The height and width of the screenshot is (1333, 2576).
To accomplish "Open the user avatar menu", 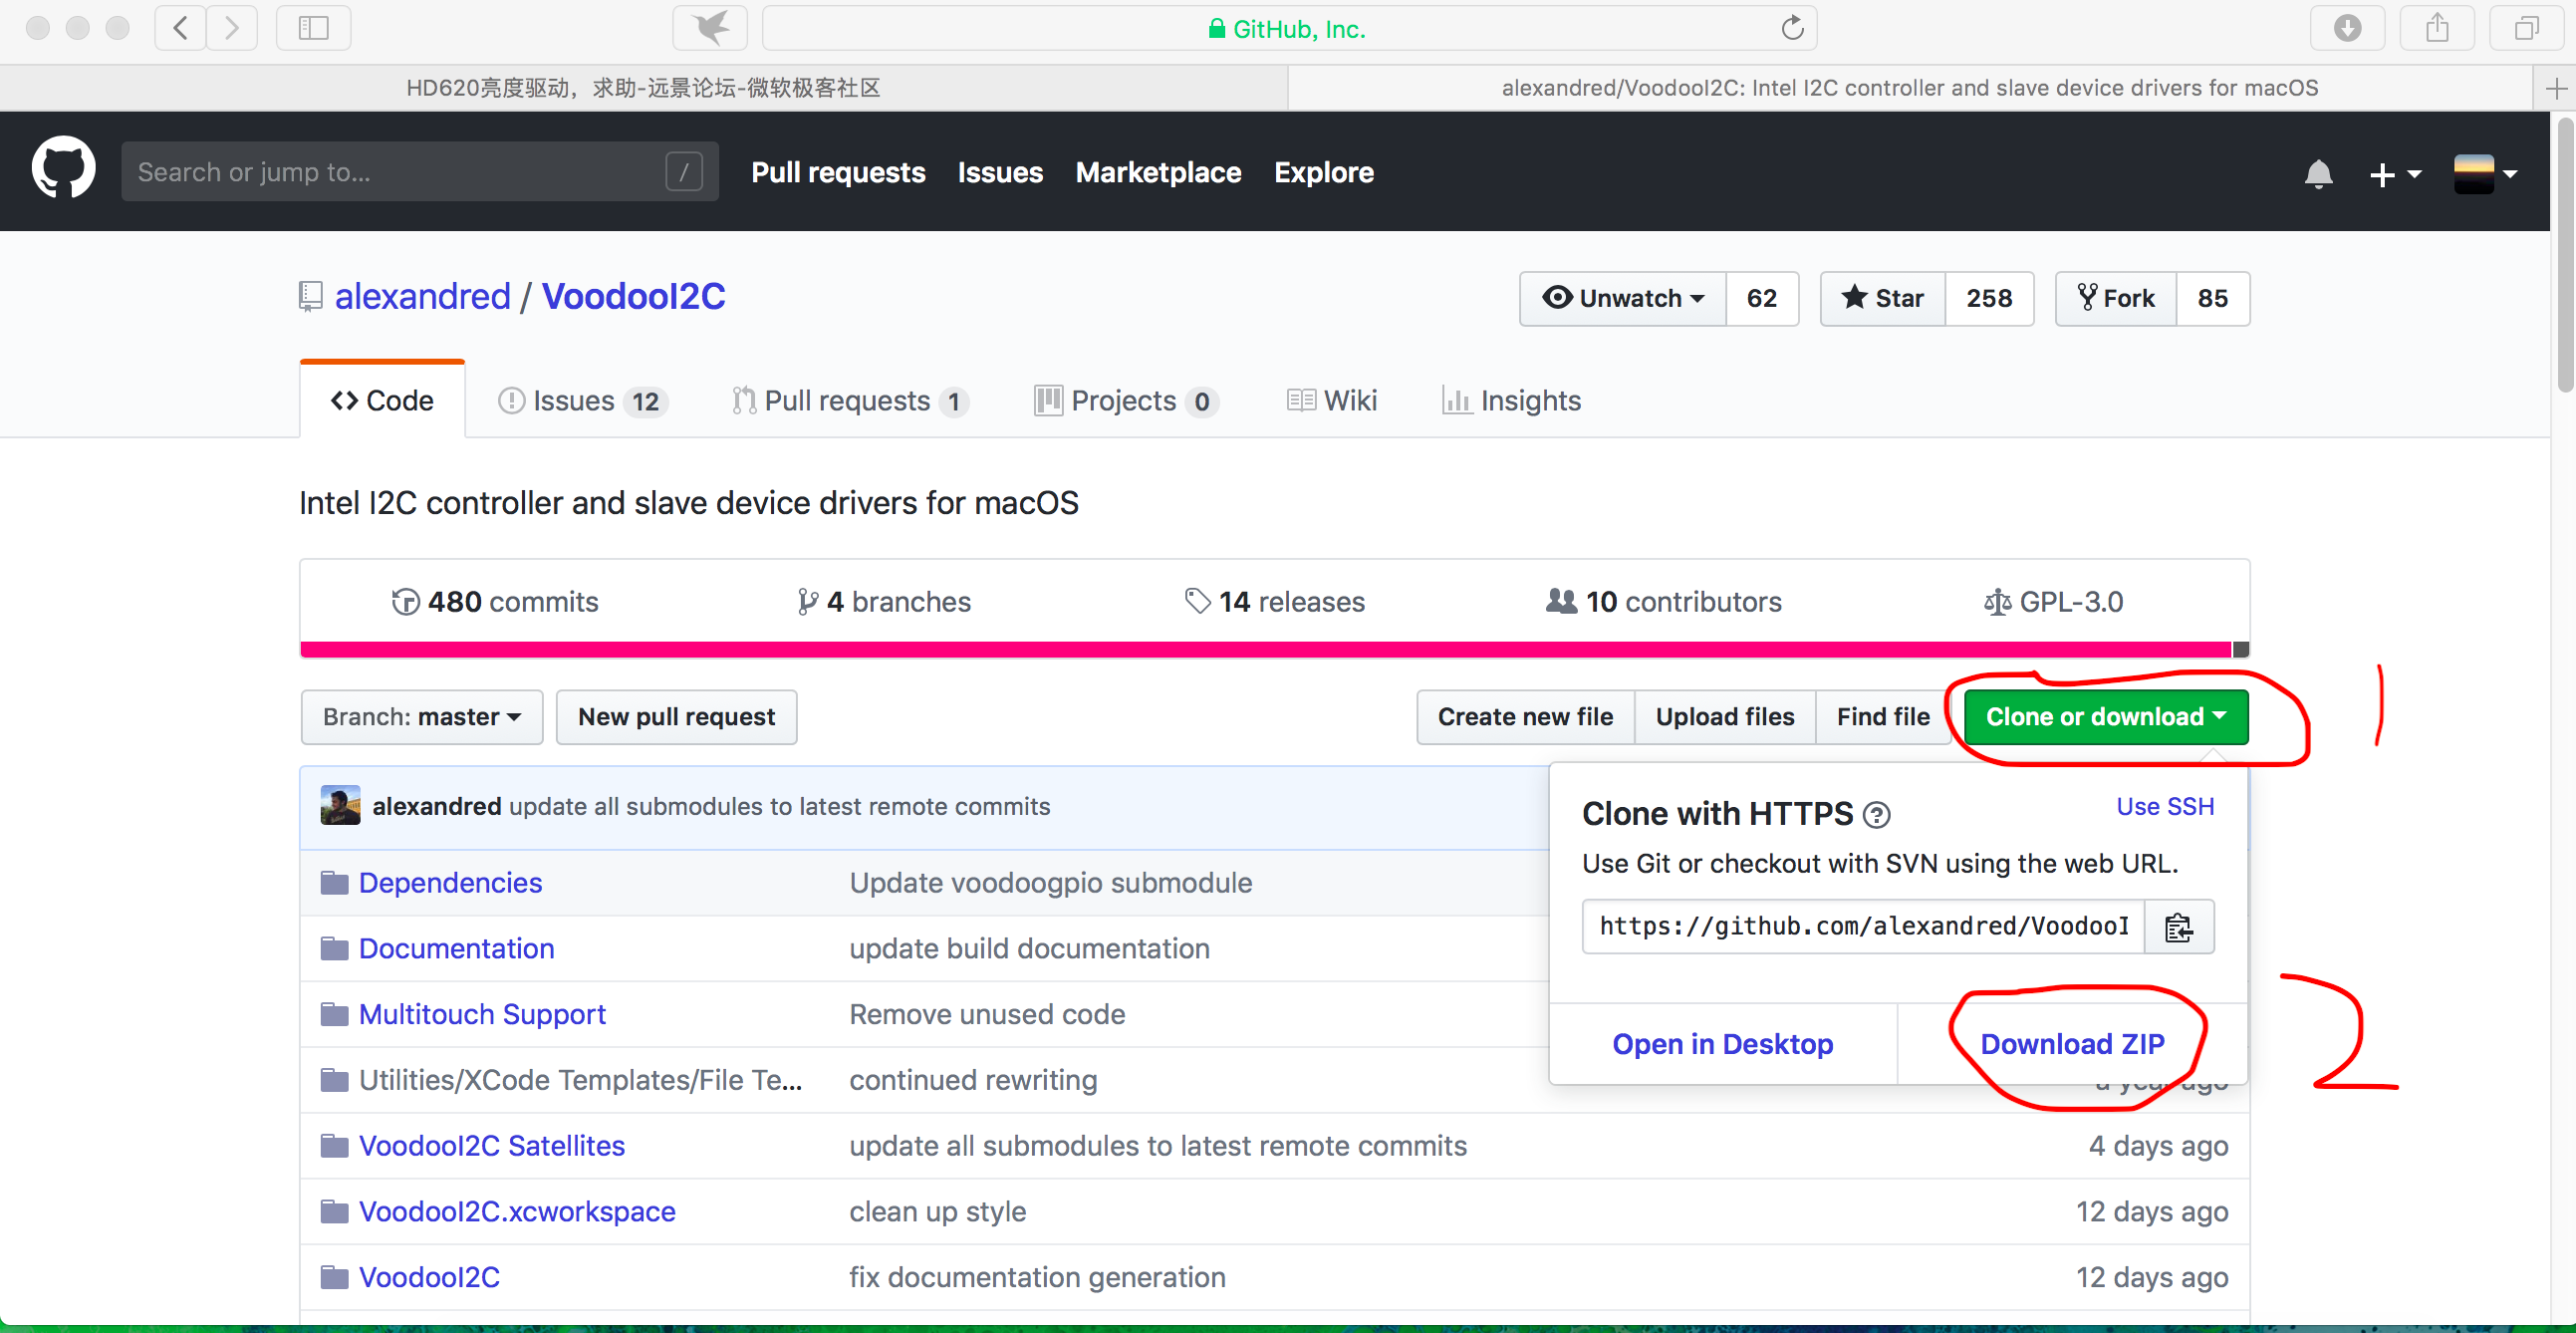I will pyautogui.click(x=2484, y=174).
